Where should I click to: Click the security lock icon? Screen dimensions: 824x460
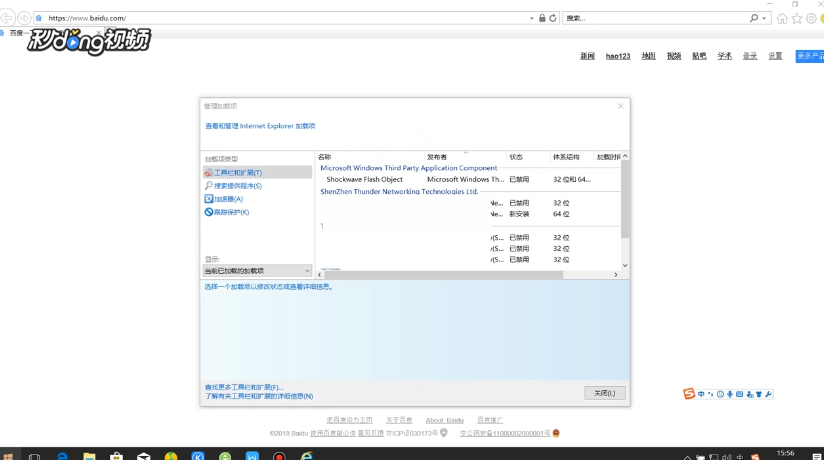coord(542,18)
